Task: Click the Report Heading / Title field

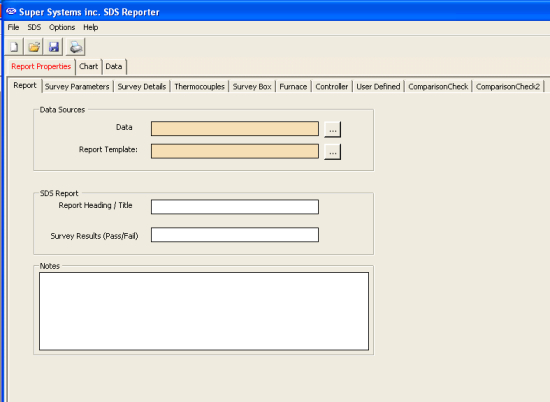Action: pyautogui.click(x=235, y=207)
